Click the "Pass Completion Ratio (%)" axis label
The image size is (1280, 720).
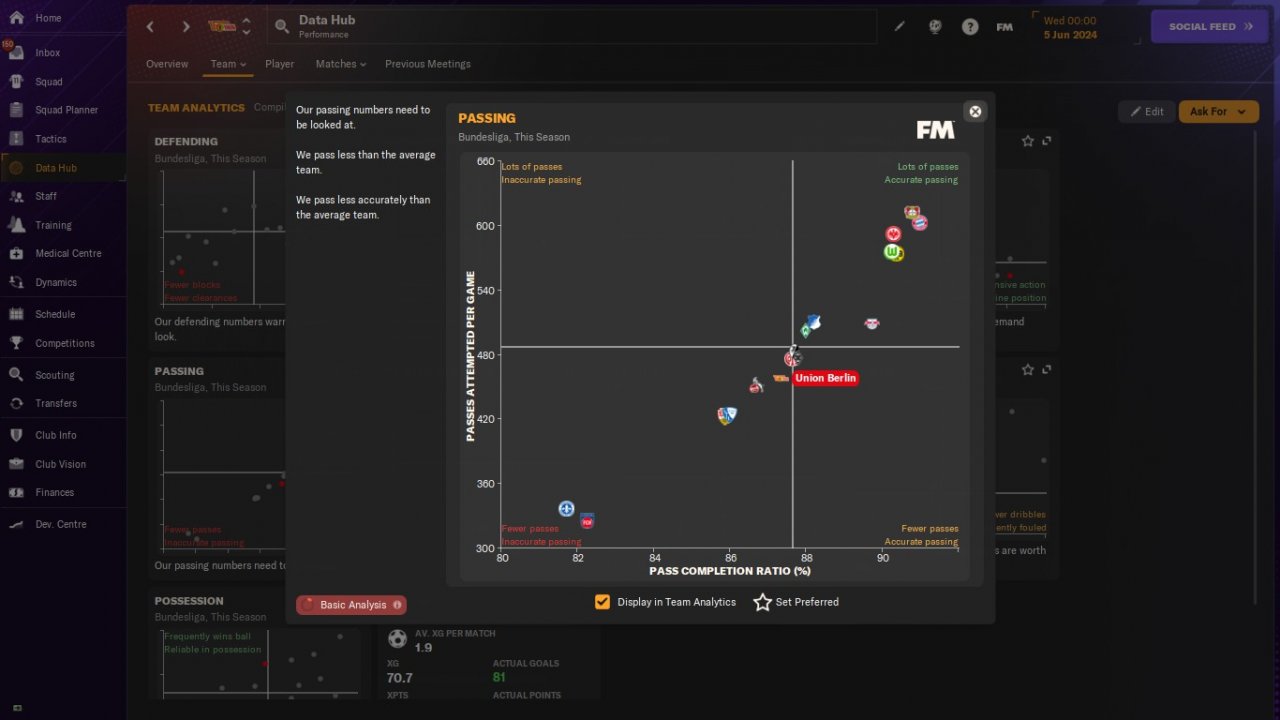coord(730,571)
